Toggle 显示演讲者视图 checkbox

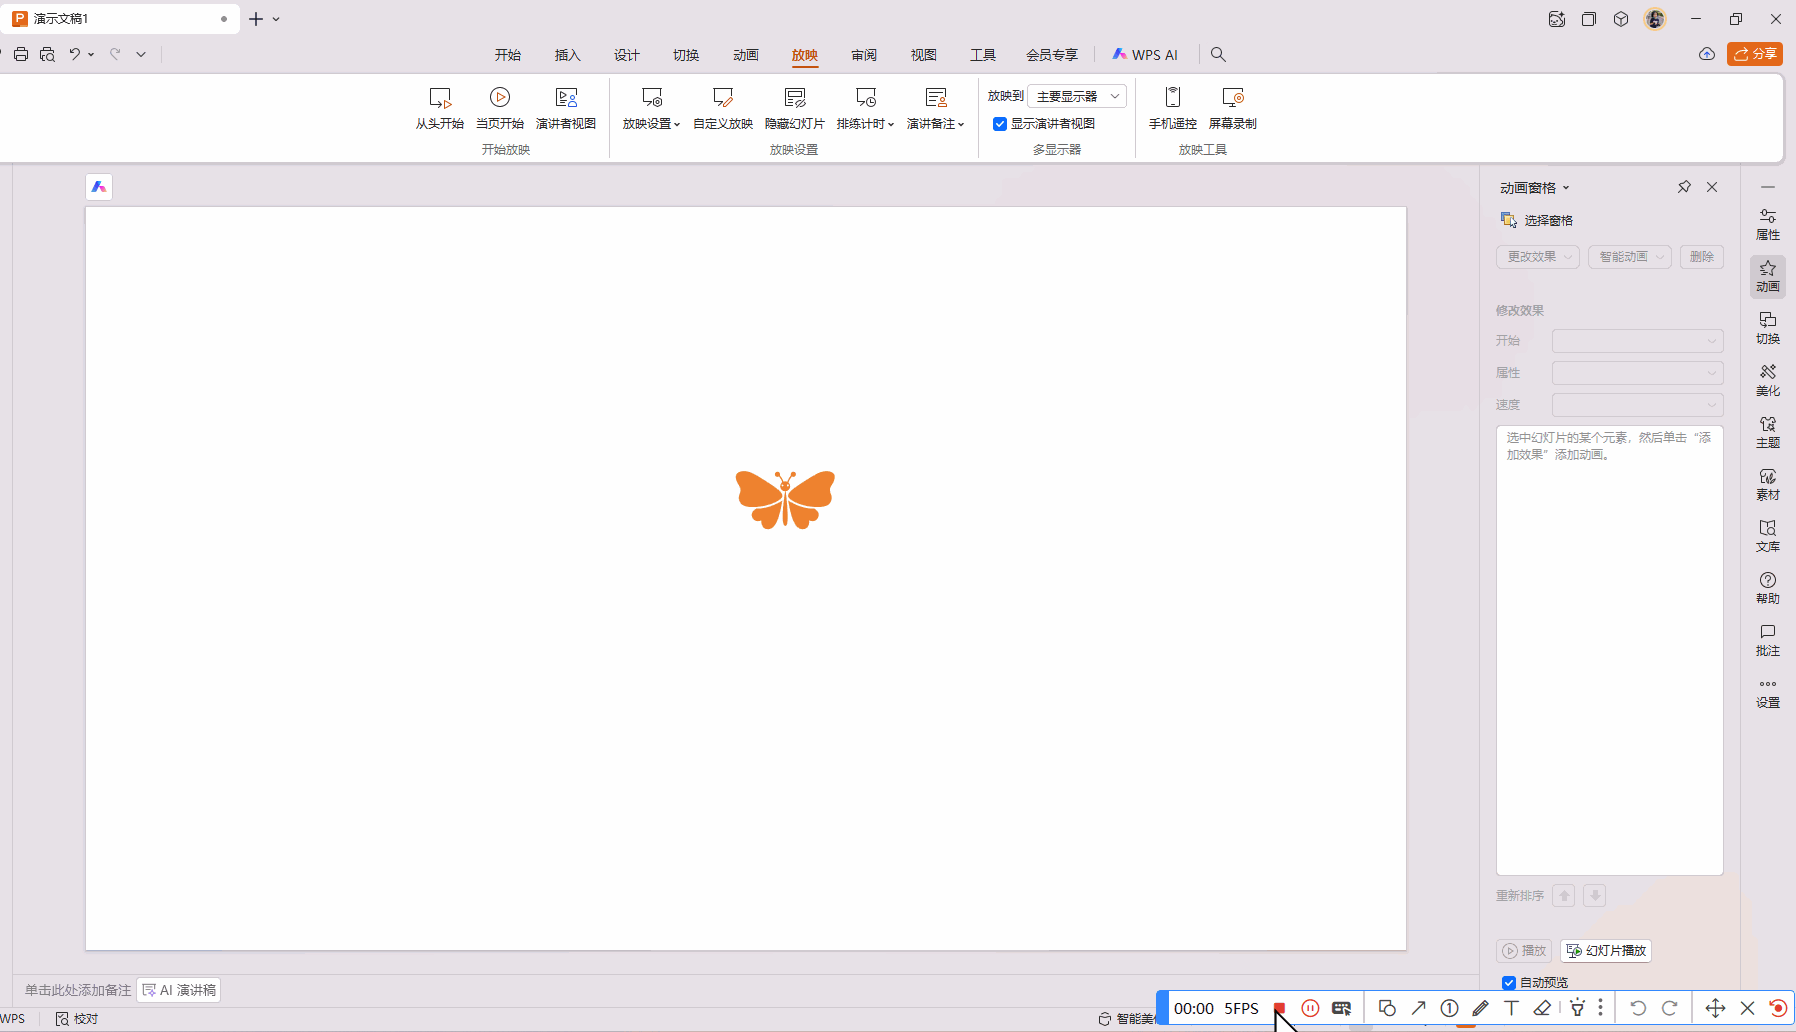[1000, 124]
